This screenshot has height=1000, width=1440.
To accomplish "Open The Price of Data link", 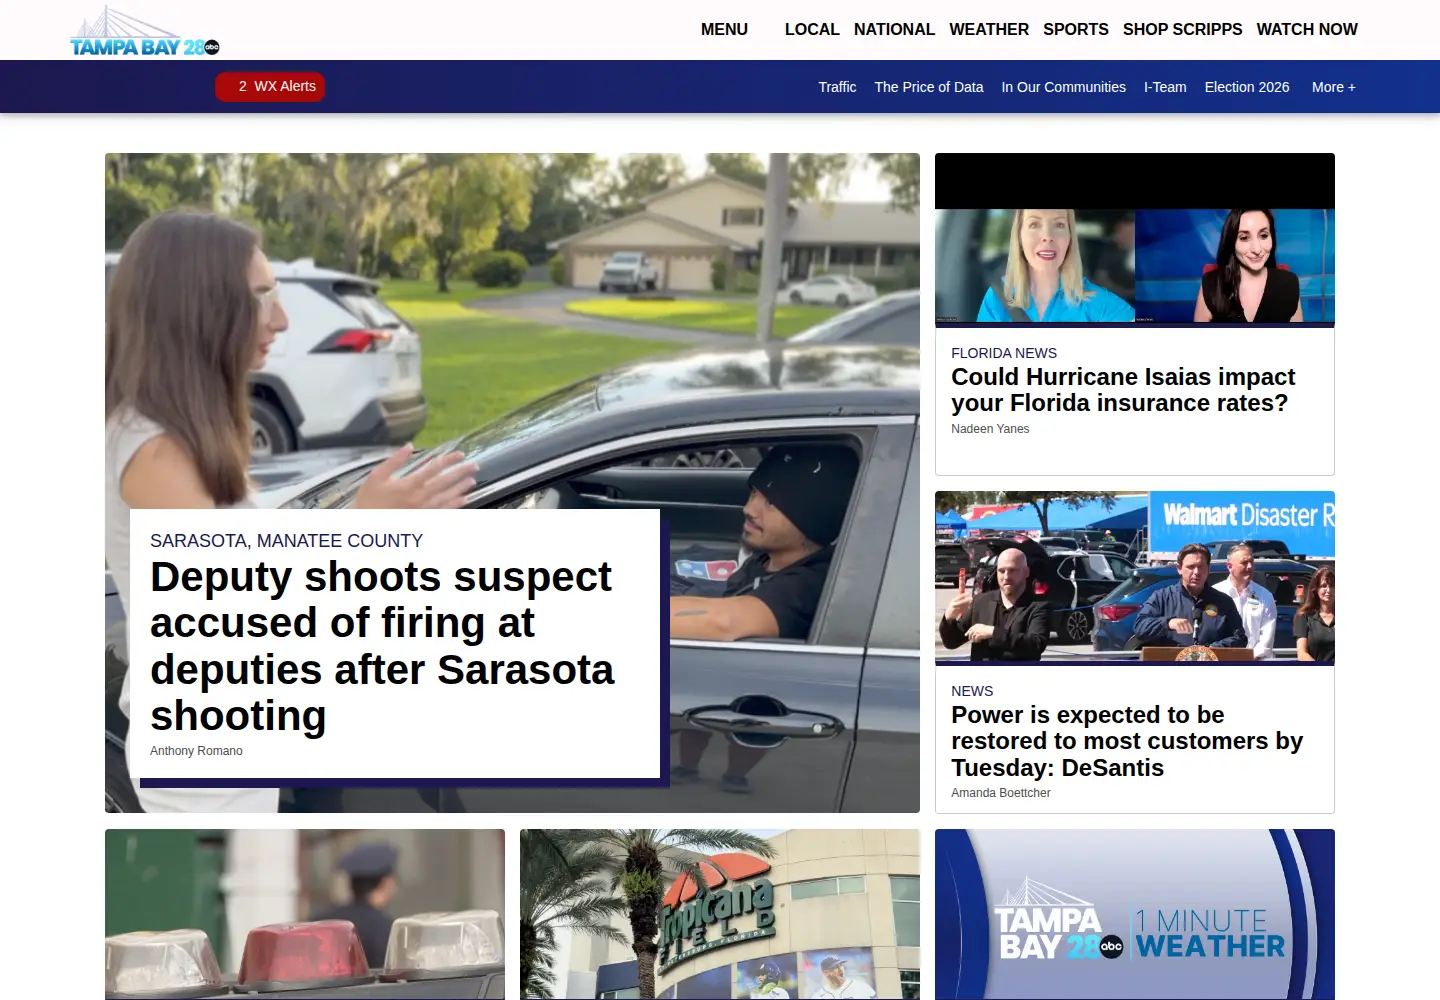I will (929, 87).
